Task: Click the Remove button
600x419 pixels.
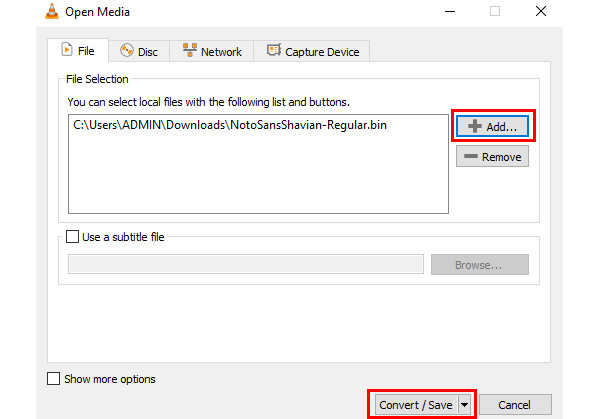Action: pos(492,157)
